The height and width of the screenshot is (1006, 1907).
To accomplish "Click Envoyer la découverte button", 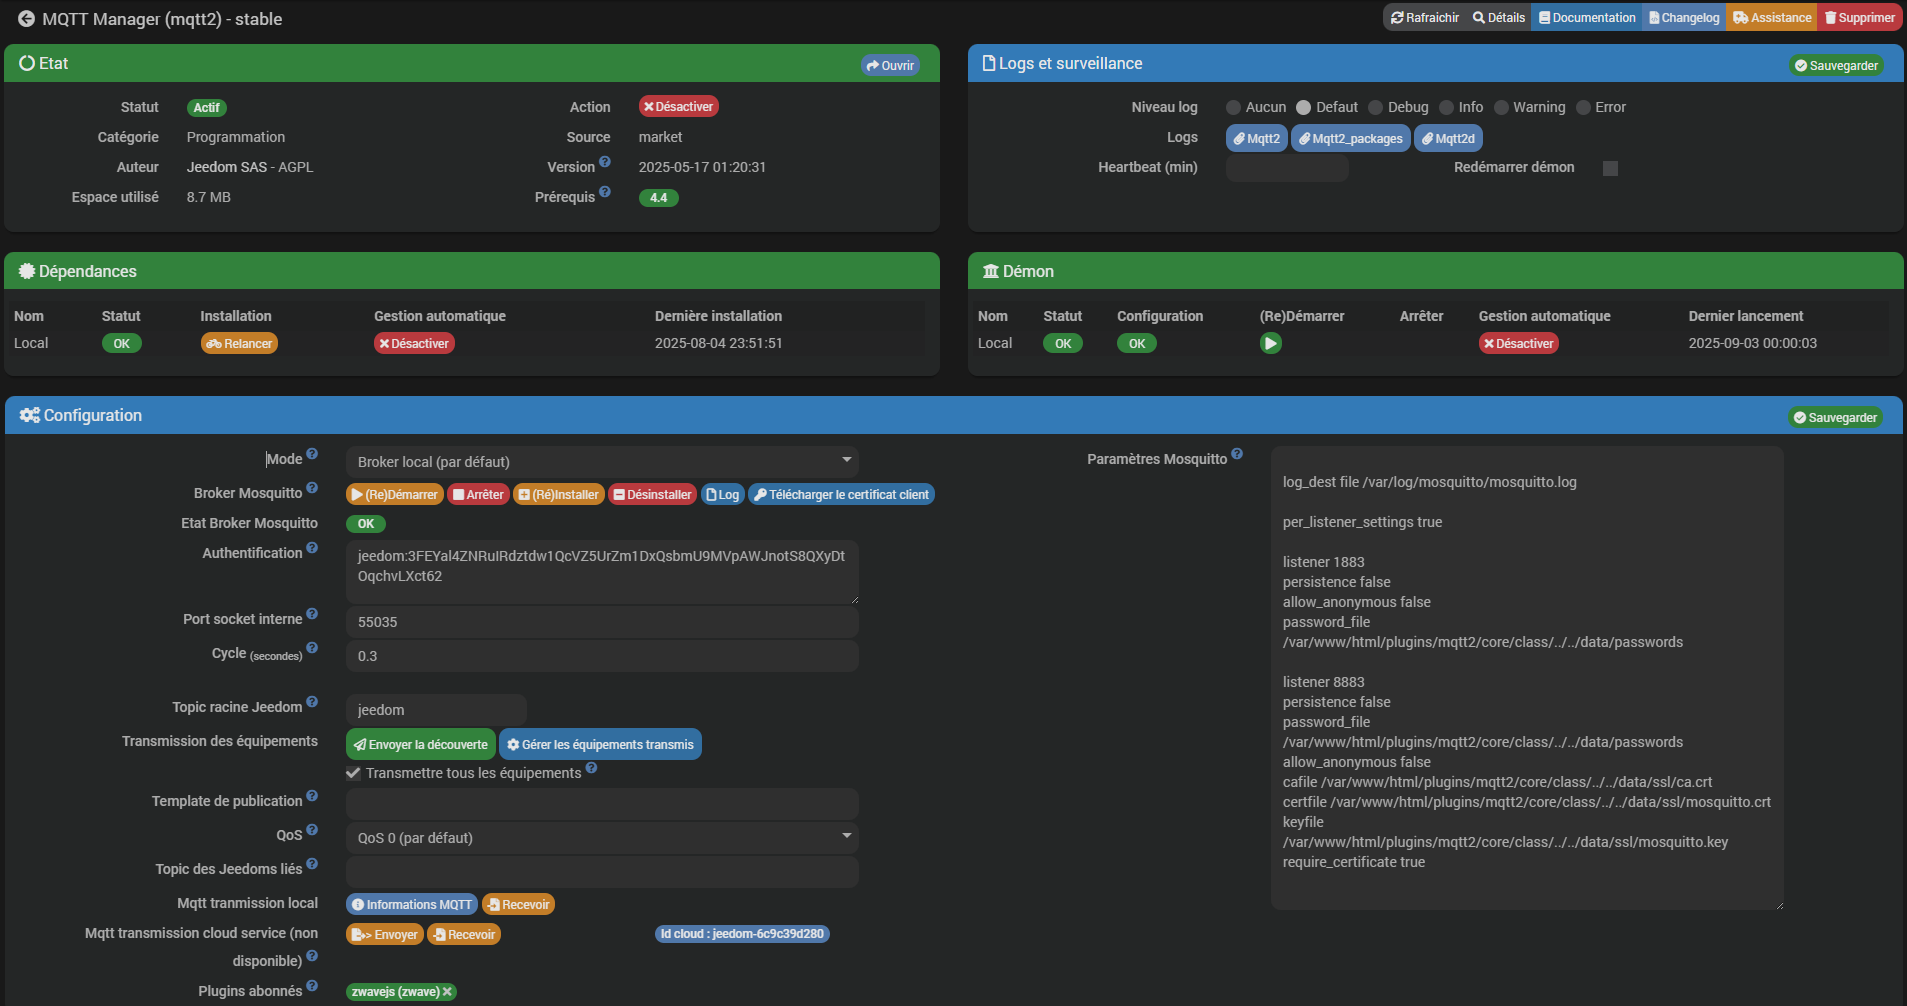I will click(x=420, y=745).
